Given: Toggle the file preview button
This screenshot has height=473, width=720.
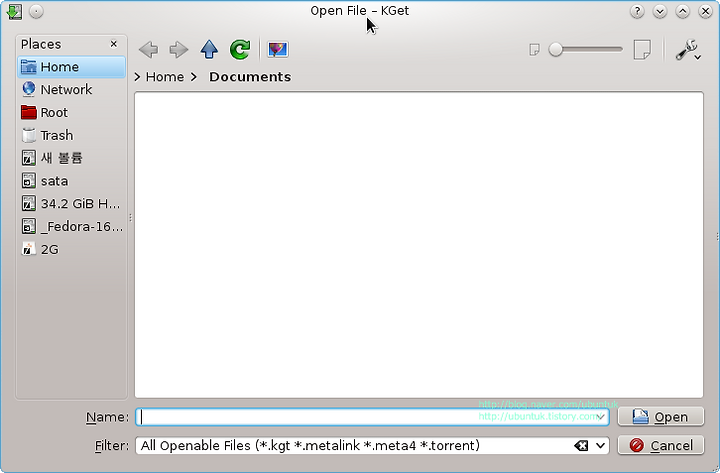Looking at the screenshot, I should (x=278, y=49).
